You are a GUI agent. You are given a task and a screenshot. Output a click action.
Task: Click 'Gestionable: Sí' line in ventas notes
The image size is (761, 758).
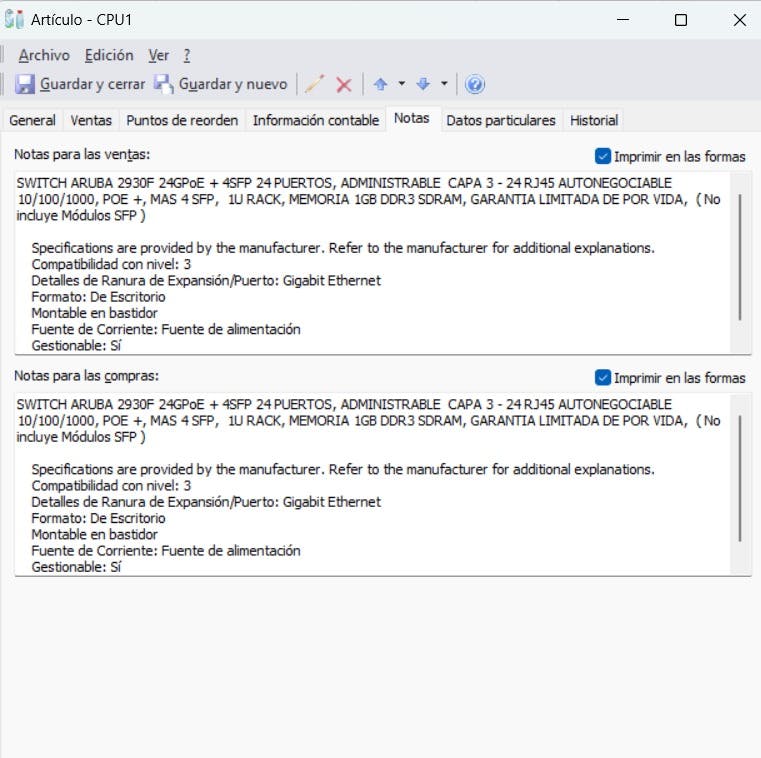[x=76, y=346]
